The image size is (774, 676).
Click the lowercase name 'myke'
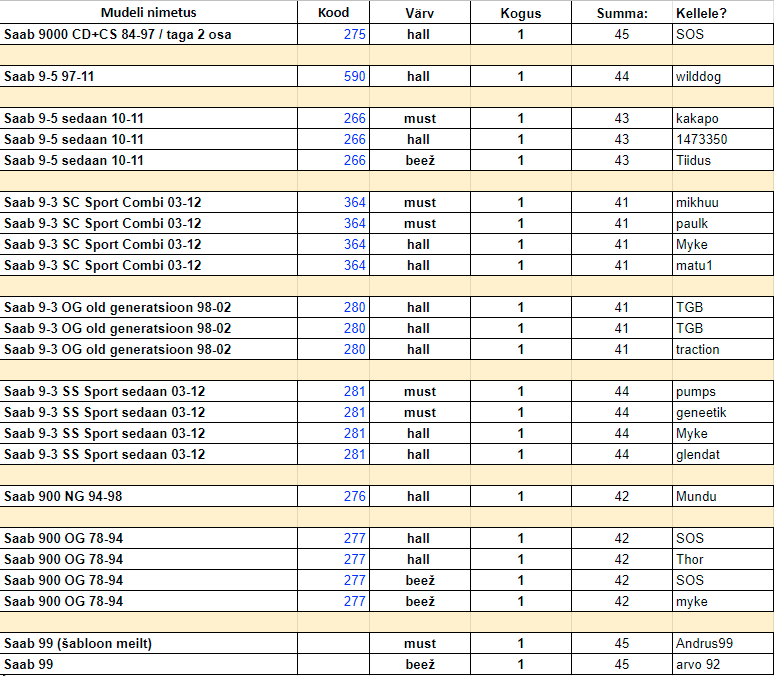[x=692, y=601]
